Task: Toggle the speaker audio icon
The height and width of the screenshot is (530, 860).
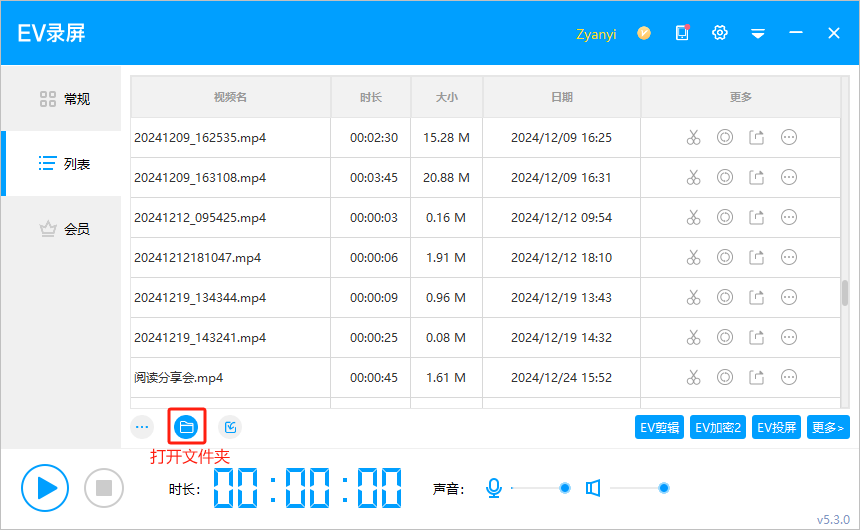Action: [x=593, y=488]
